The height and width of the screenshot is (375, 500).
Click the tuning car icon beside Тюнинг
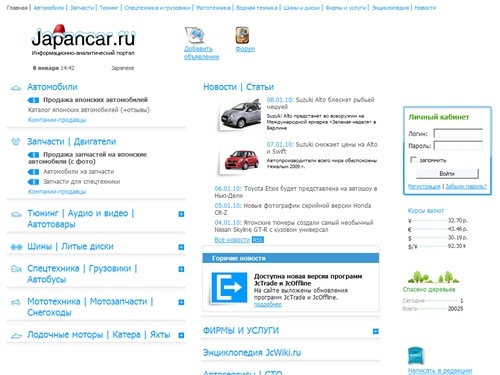(16, 214)
